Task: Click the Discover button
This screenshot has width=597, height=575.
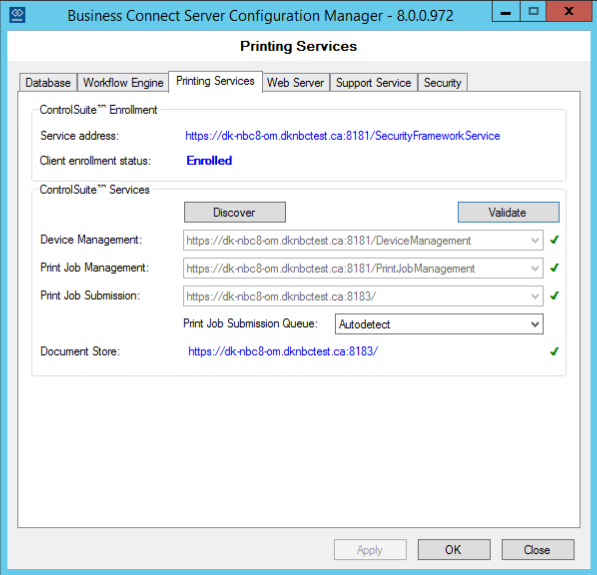Action: tap(235, 212)
